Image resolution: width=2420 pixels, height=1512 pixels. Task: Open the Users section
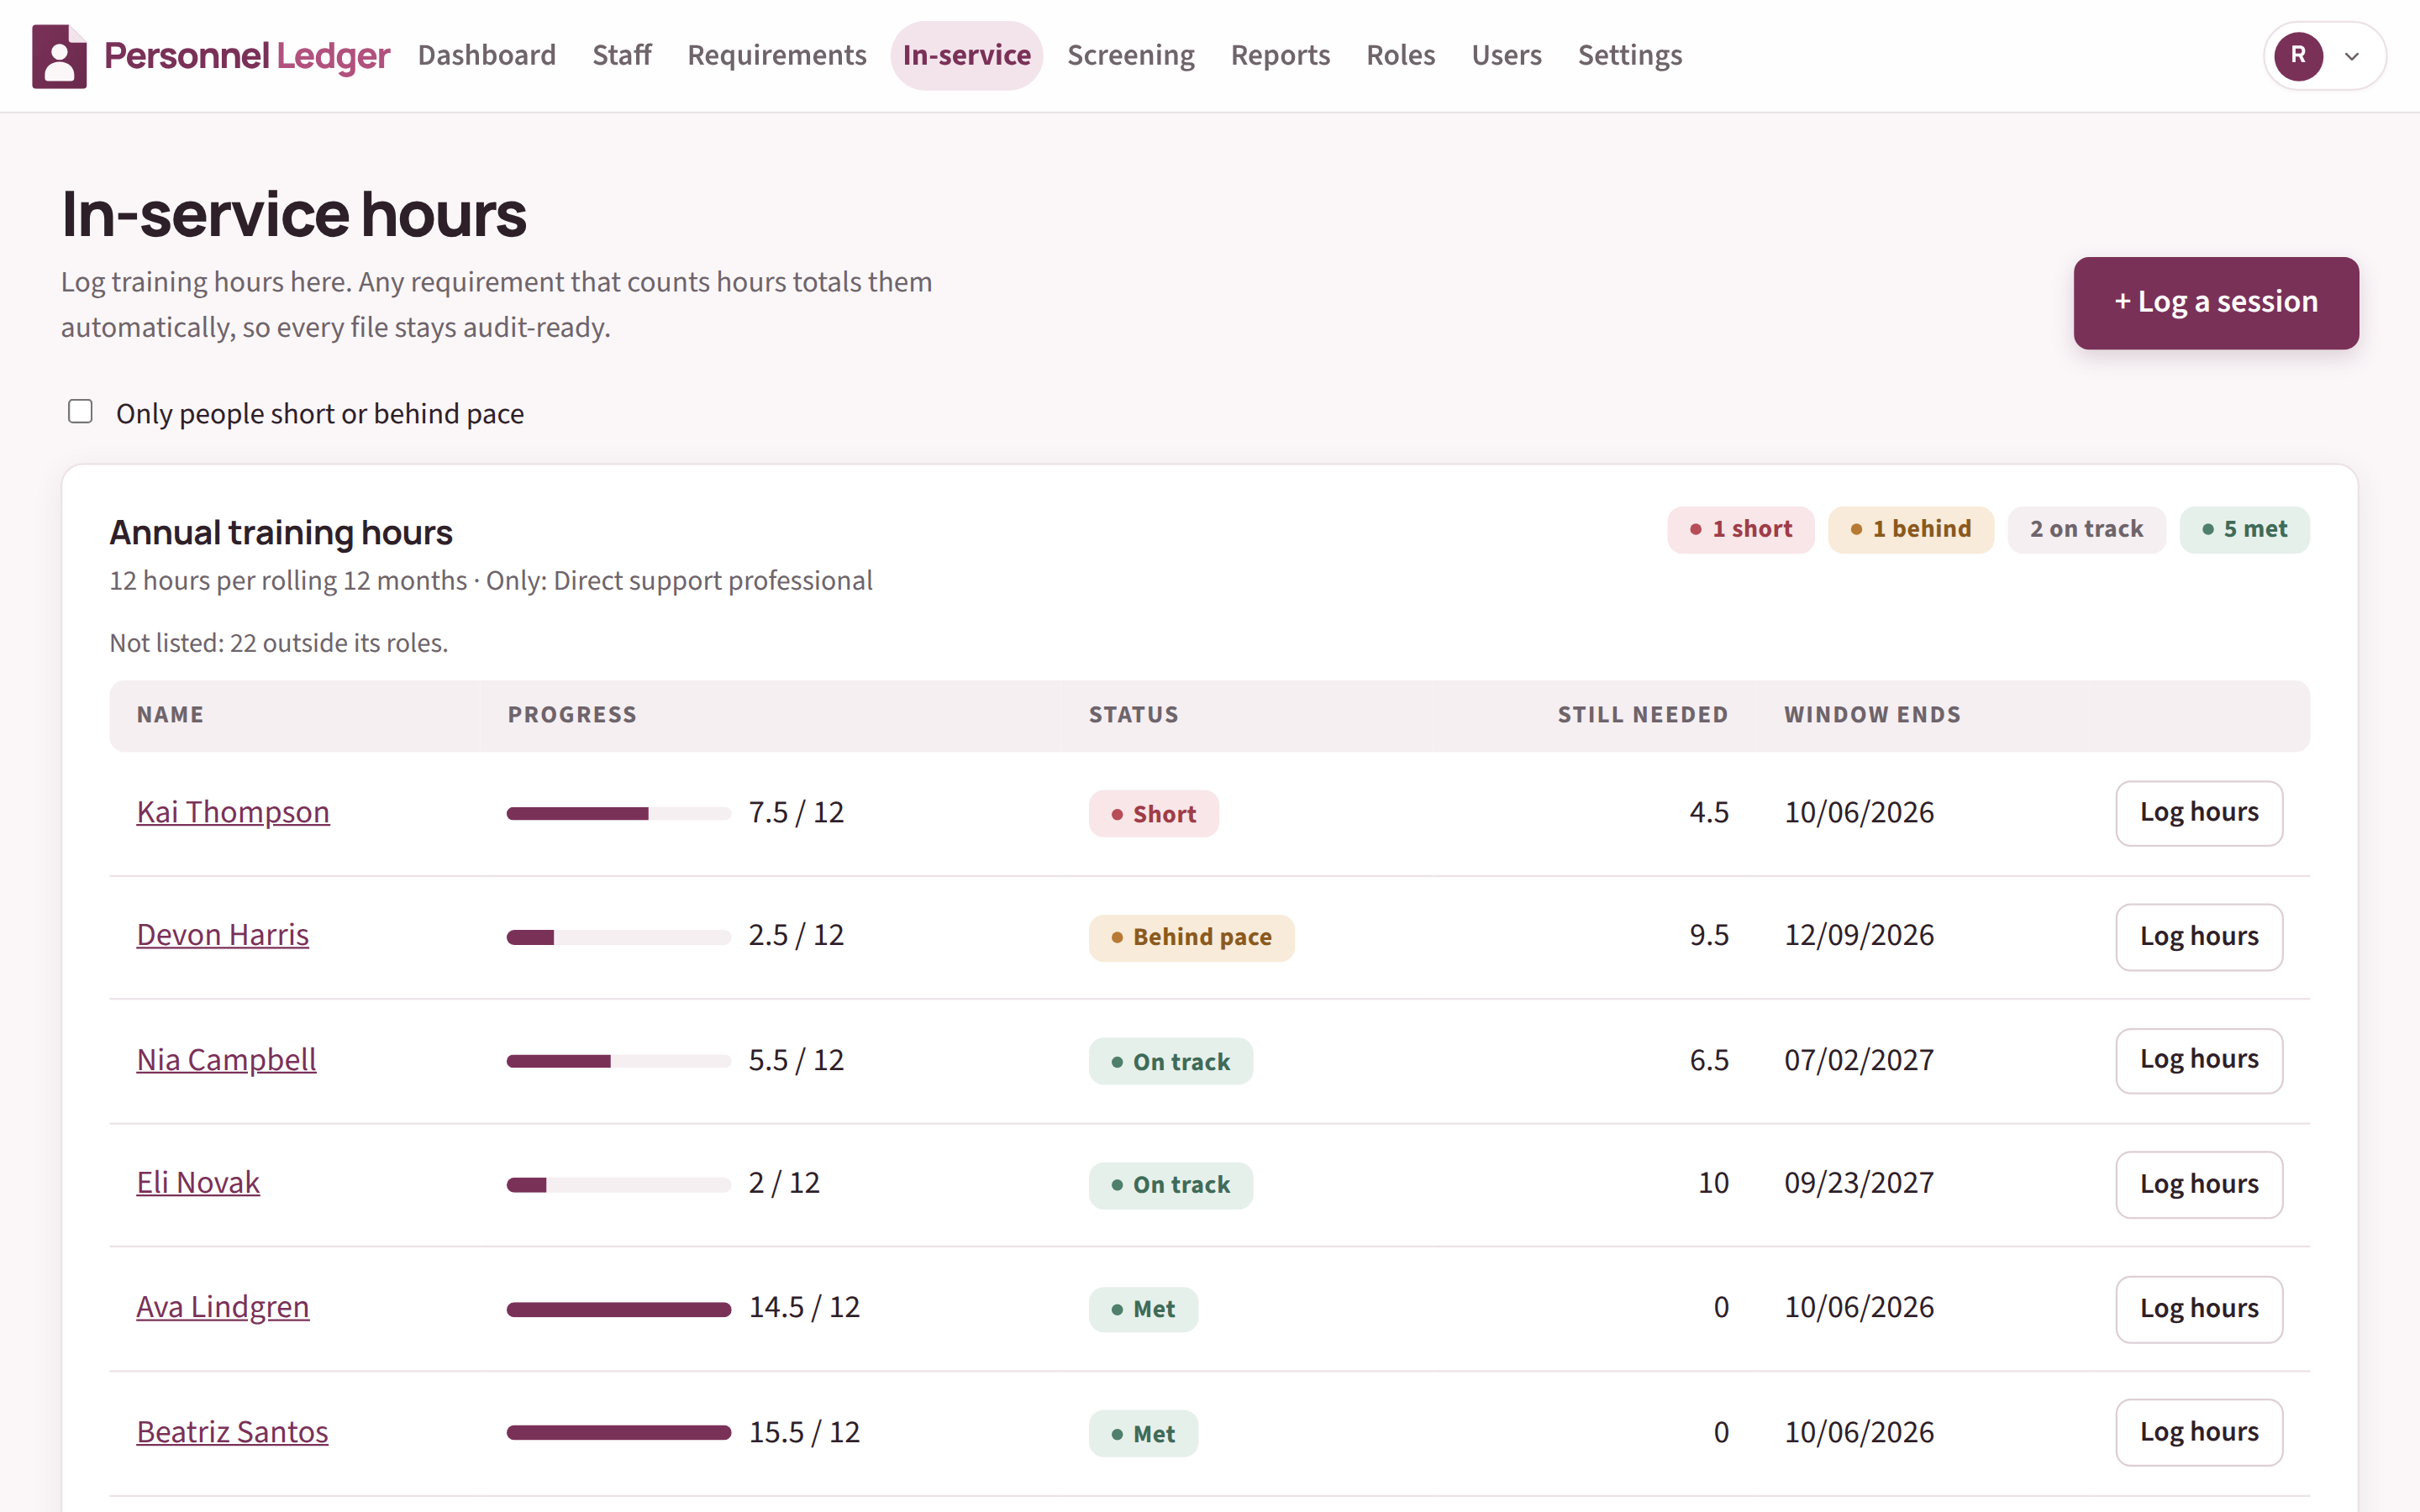point(1506,55)
